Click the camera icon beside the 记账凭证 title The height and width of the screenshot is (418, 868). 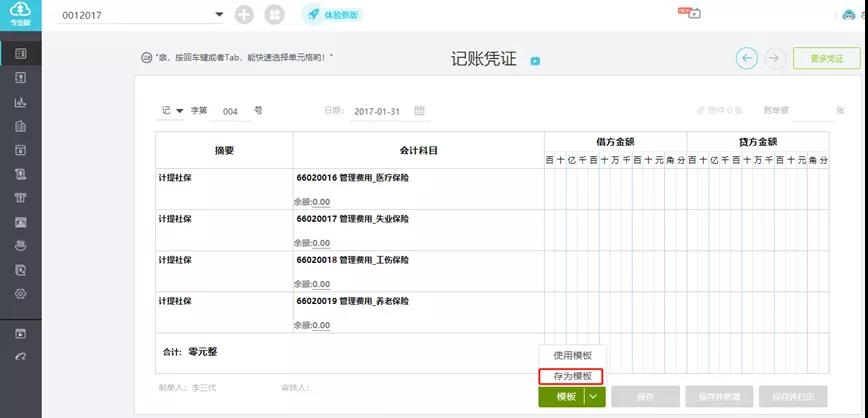(535, 61)
